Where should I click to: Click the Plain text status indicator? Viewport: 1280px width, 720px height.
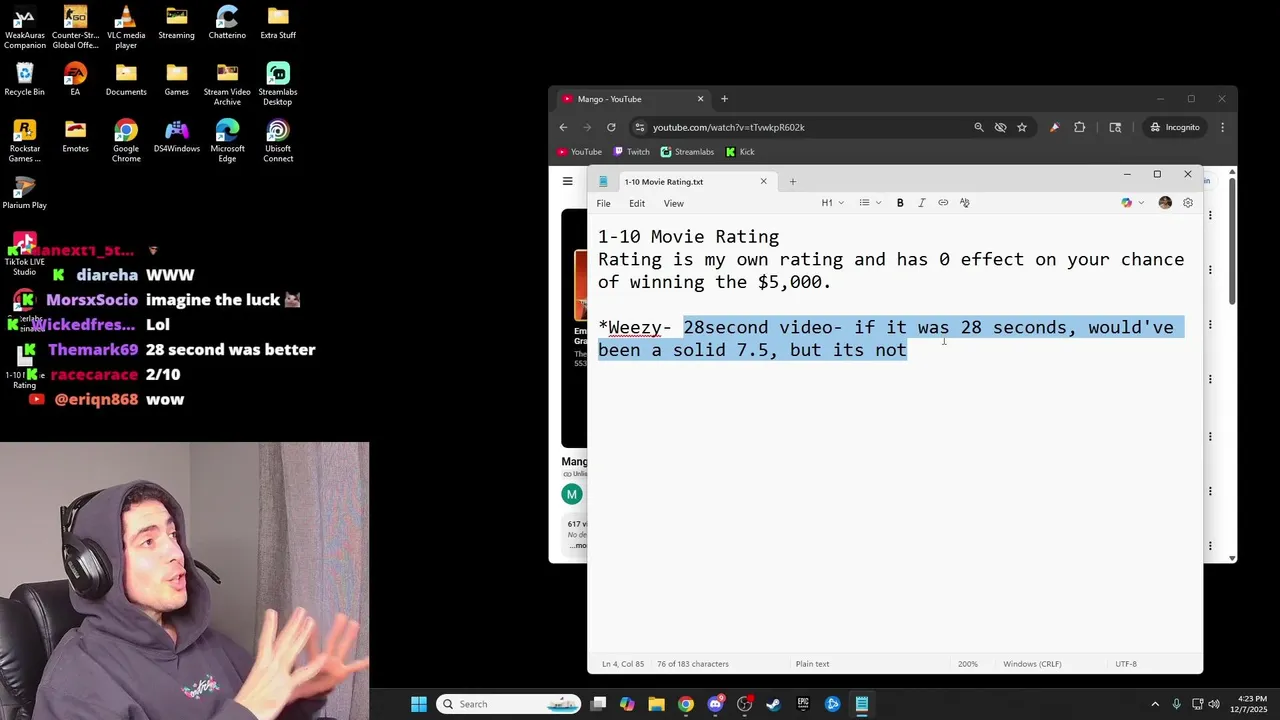(x=812, y=664)
